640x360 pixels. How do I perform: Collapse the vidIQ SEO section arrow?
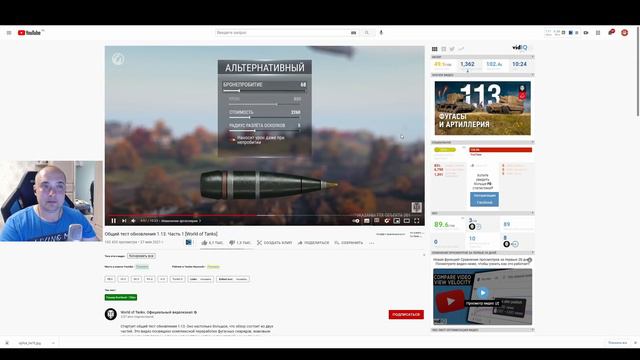532,213
